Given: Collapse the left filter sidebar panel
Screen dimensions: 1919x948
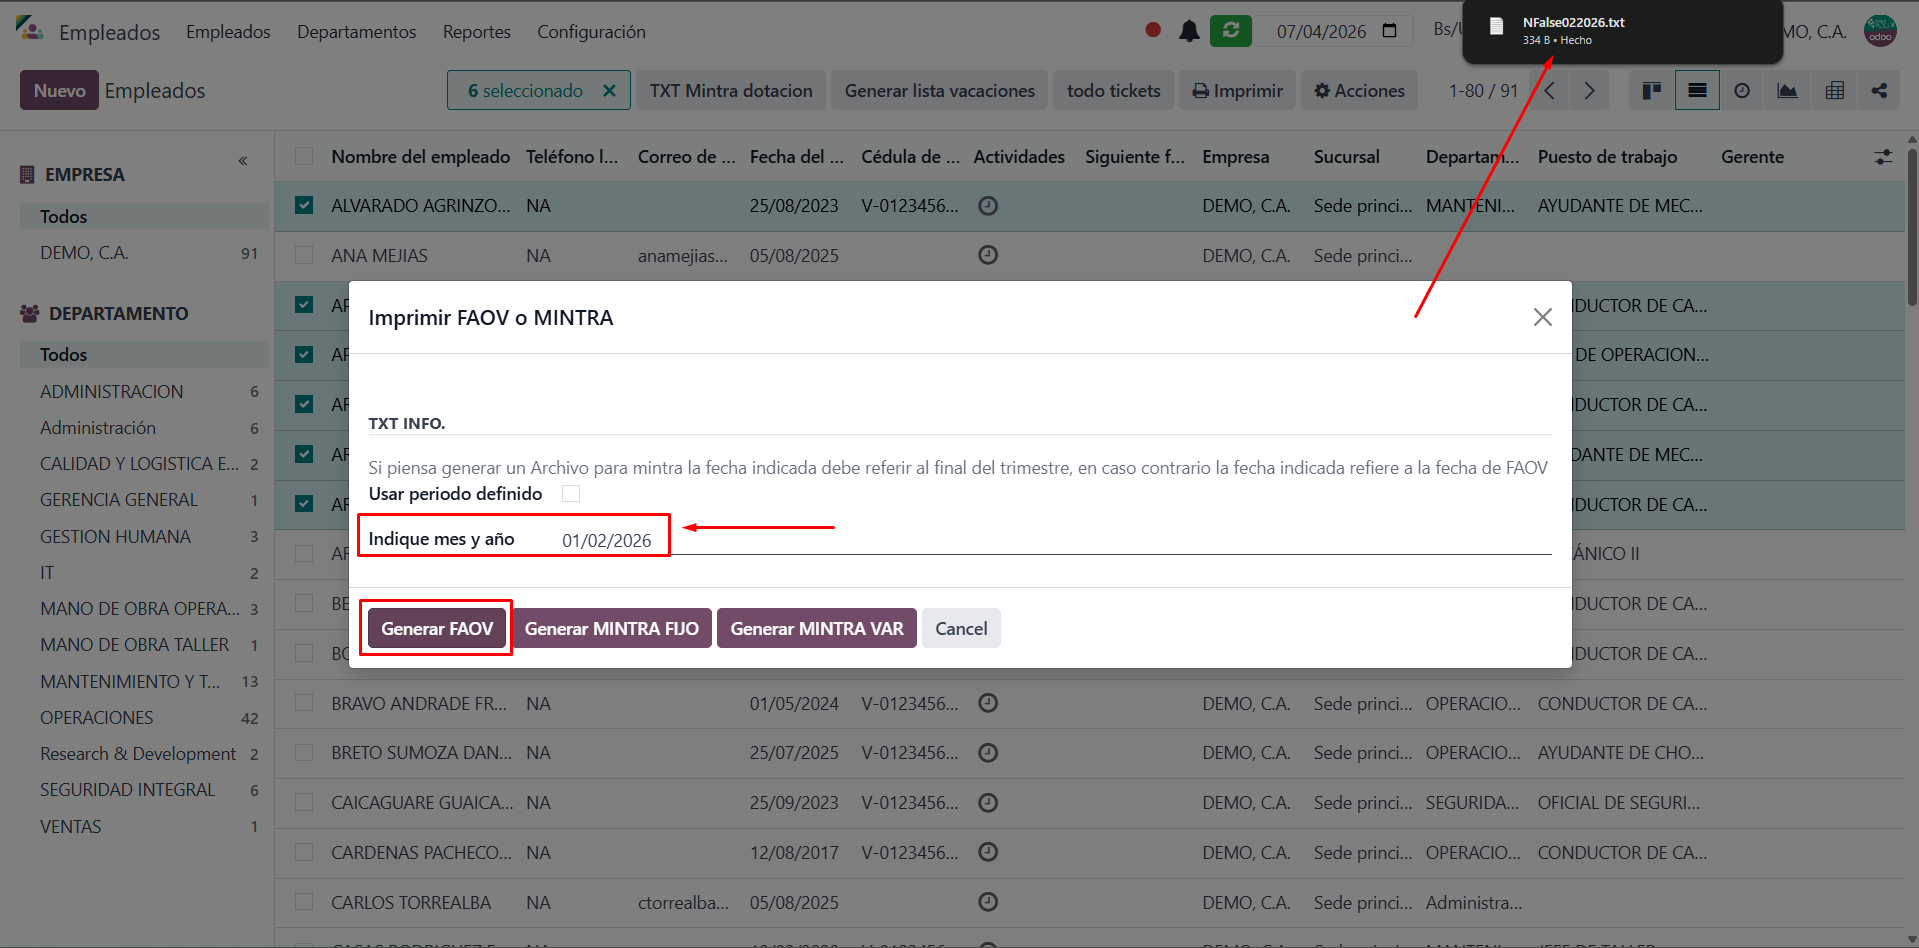Looking at the screenshot, I should click(x=243, y=161).
